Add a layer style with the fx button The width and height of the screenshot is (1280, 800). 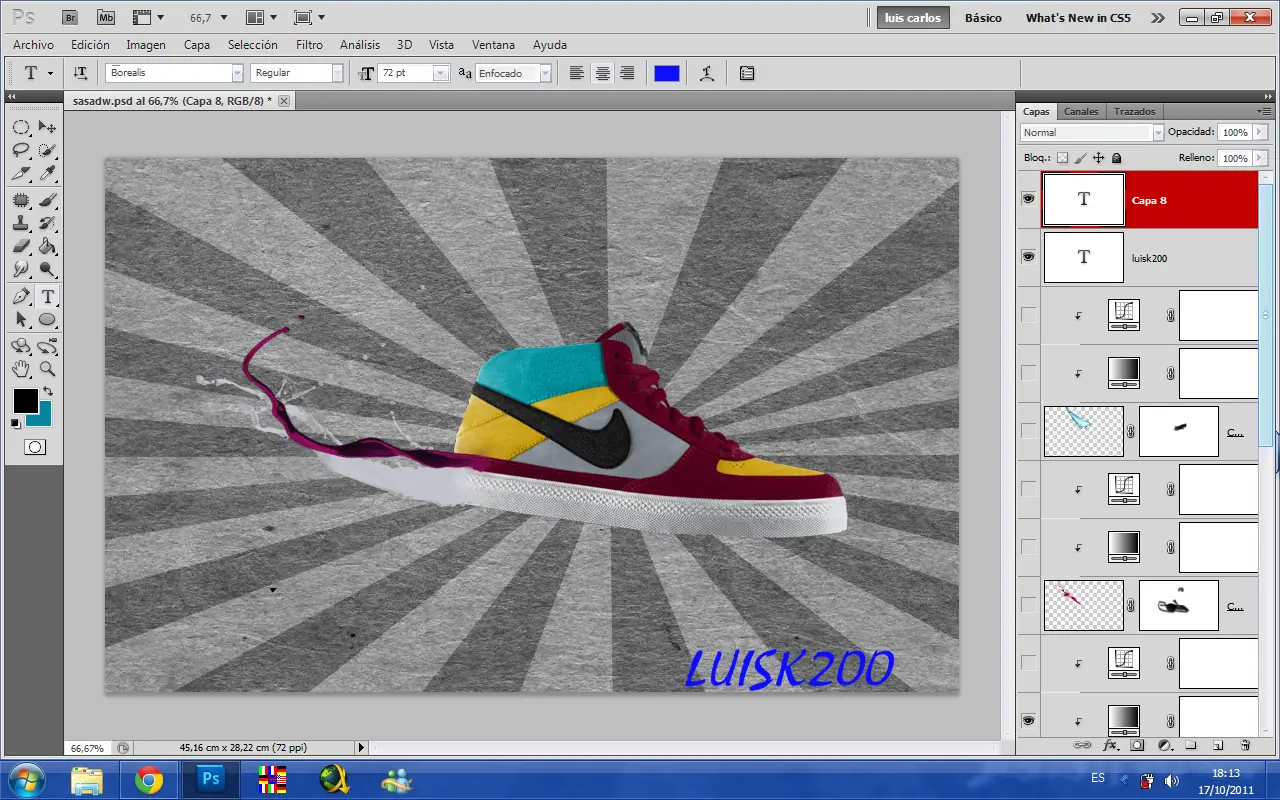click(1110, 745)
